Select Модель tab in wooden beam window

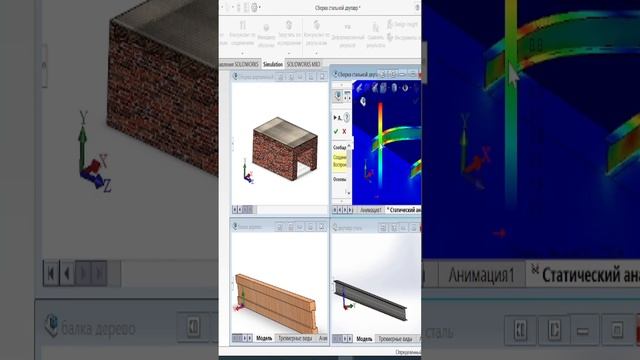(264, 338)
